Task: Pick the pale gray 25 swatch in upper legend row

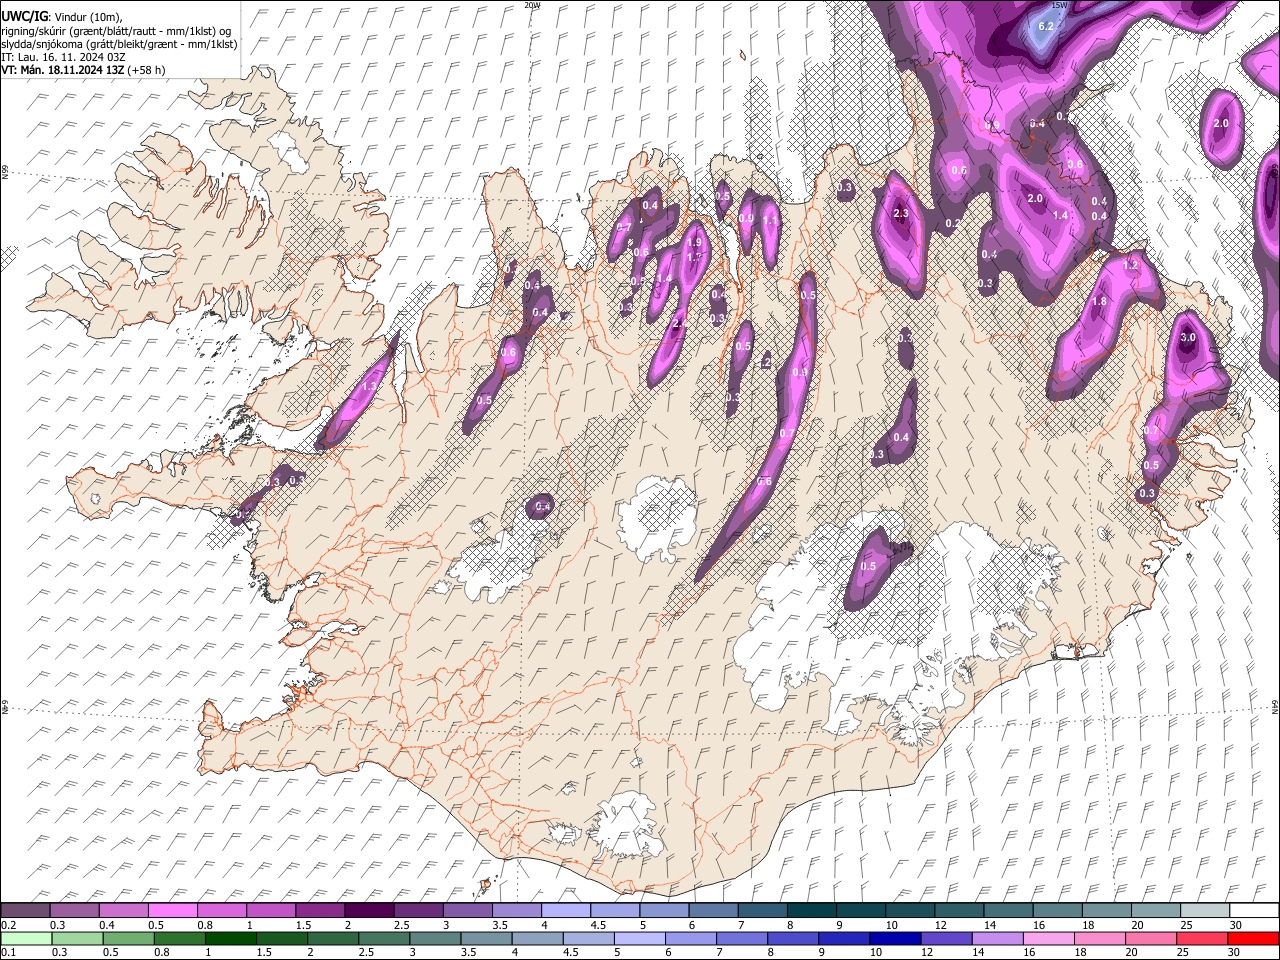Action: point(1205,910)
